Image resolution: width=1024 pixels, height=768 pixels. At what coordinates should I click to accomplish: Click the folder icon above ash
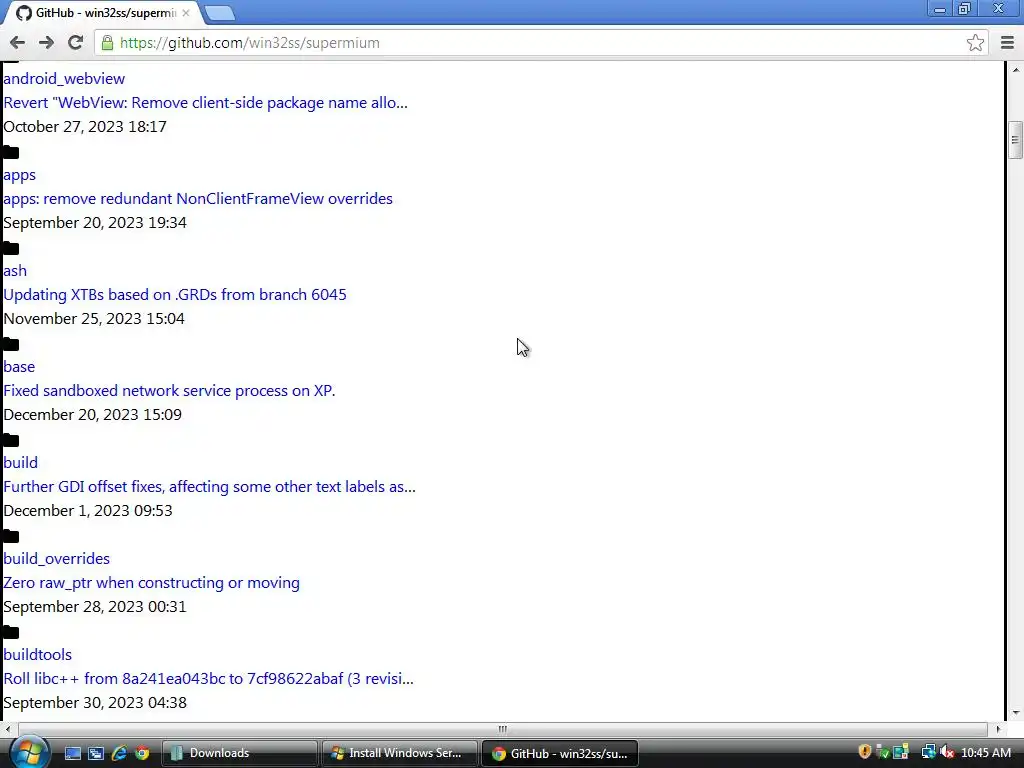click(x=10, y=249)
